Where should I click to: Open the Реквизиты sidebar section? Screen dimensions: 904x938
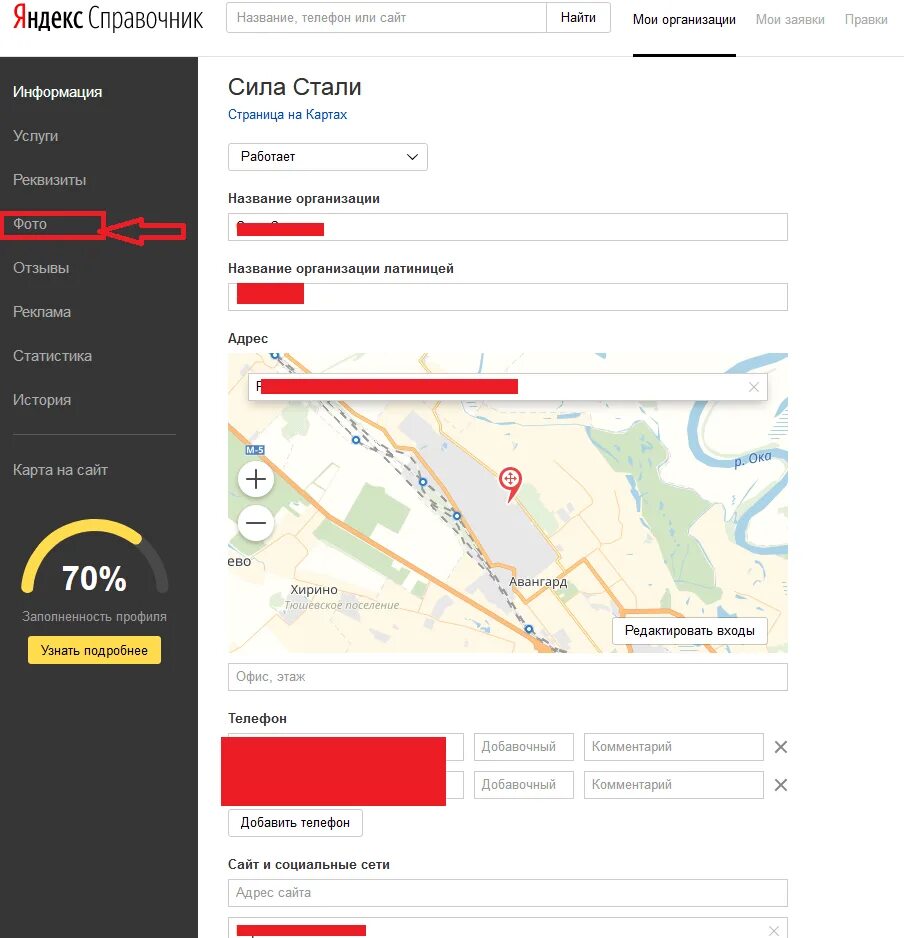tap(50, 180)
